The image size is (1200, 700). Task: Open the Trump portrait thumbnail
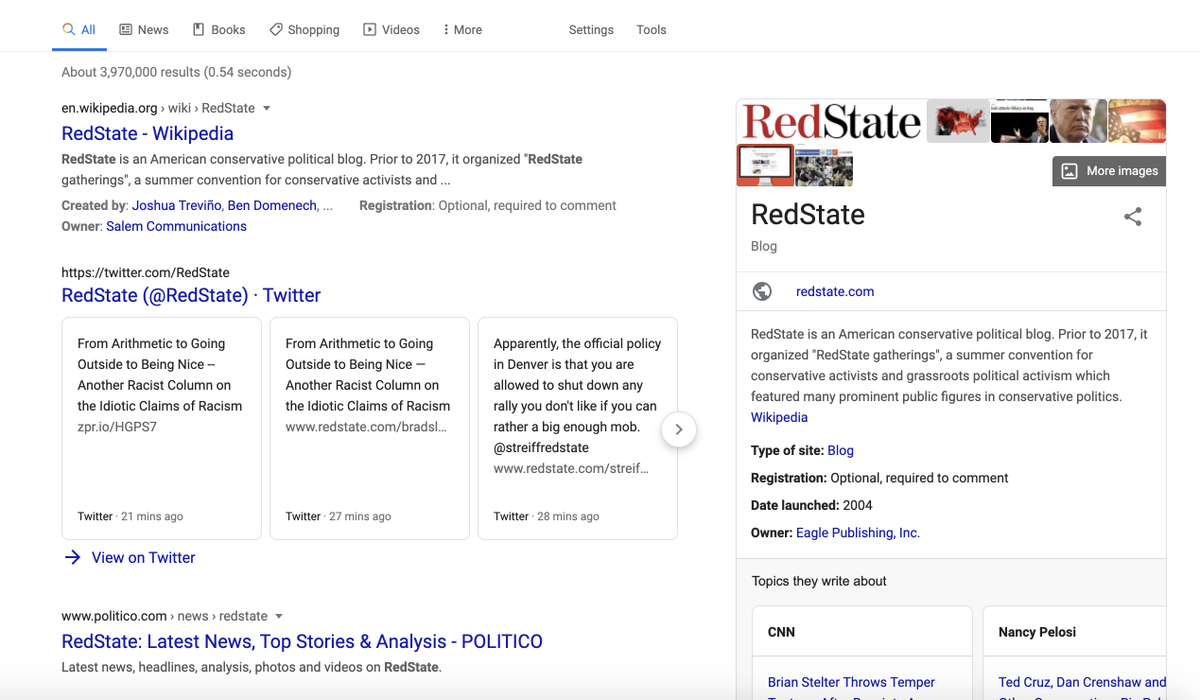1078,121
